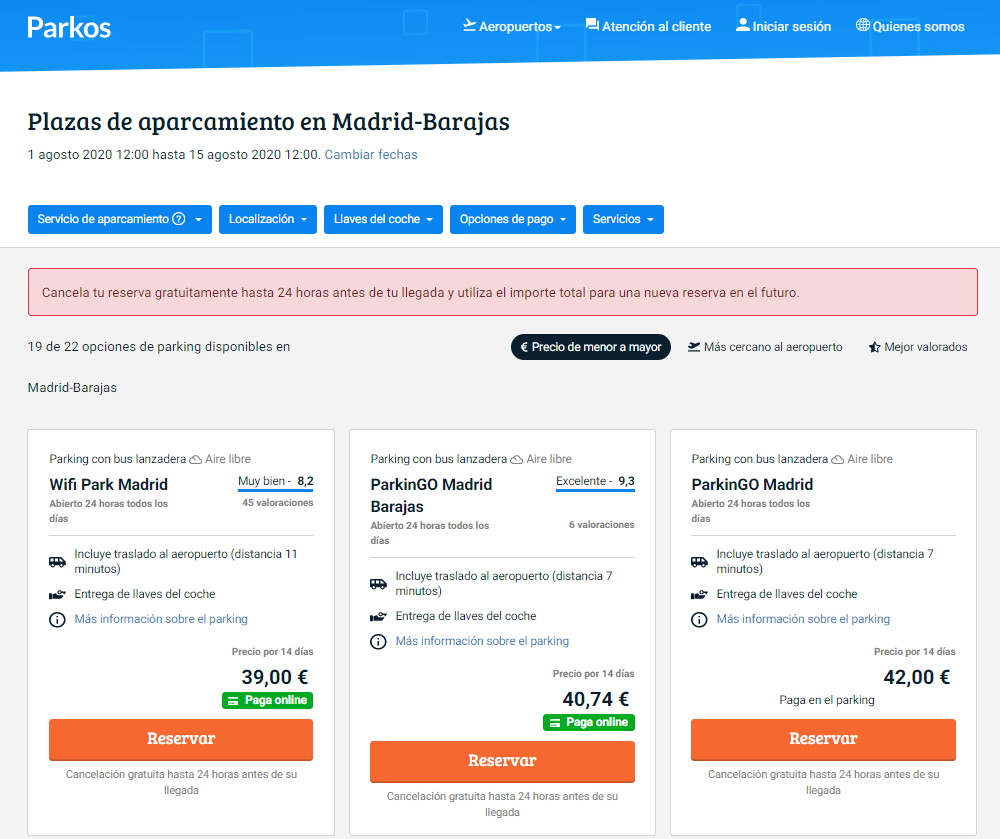Click the cloud Aire libre icon on Wifi Park Madrid card
This screenshot has width=1000, height=839.
pos(196,459)
